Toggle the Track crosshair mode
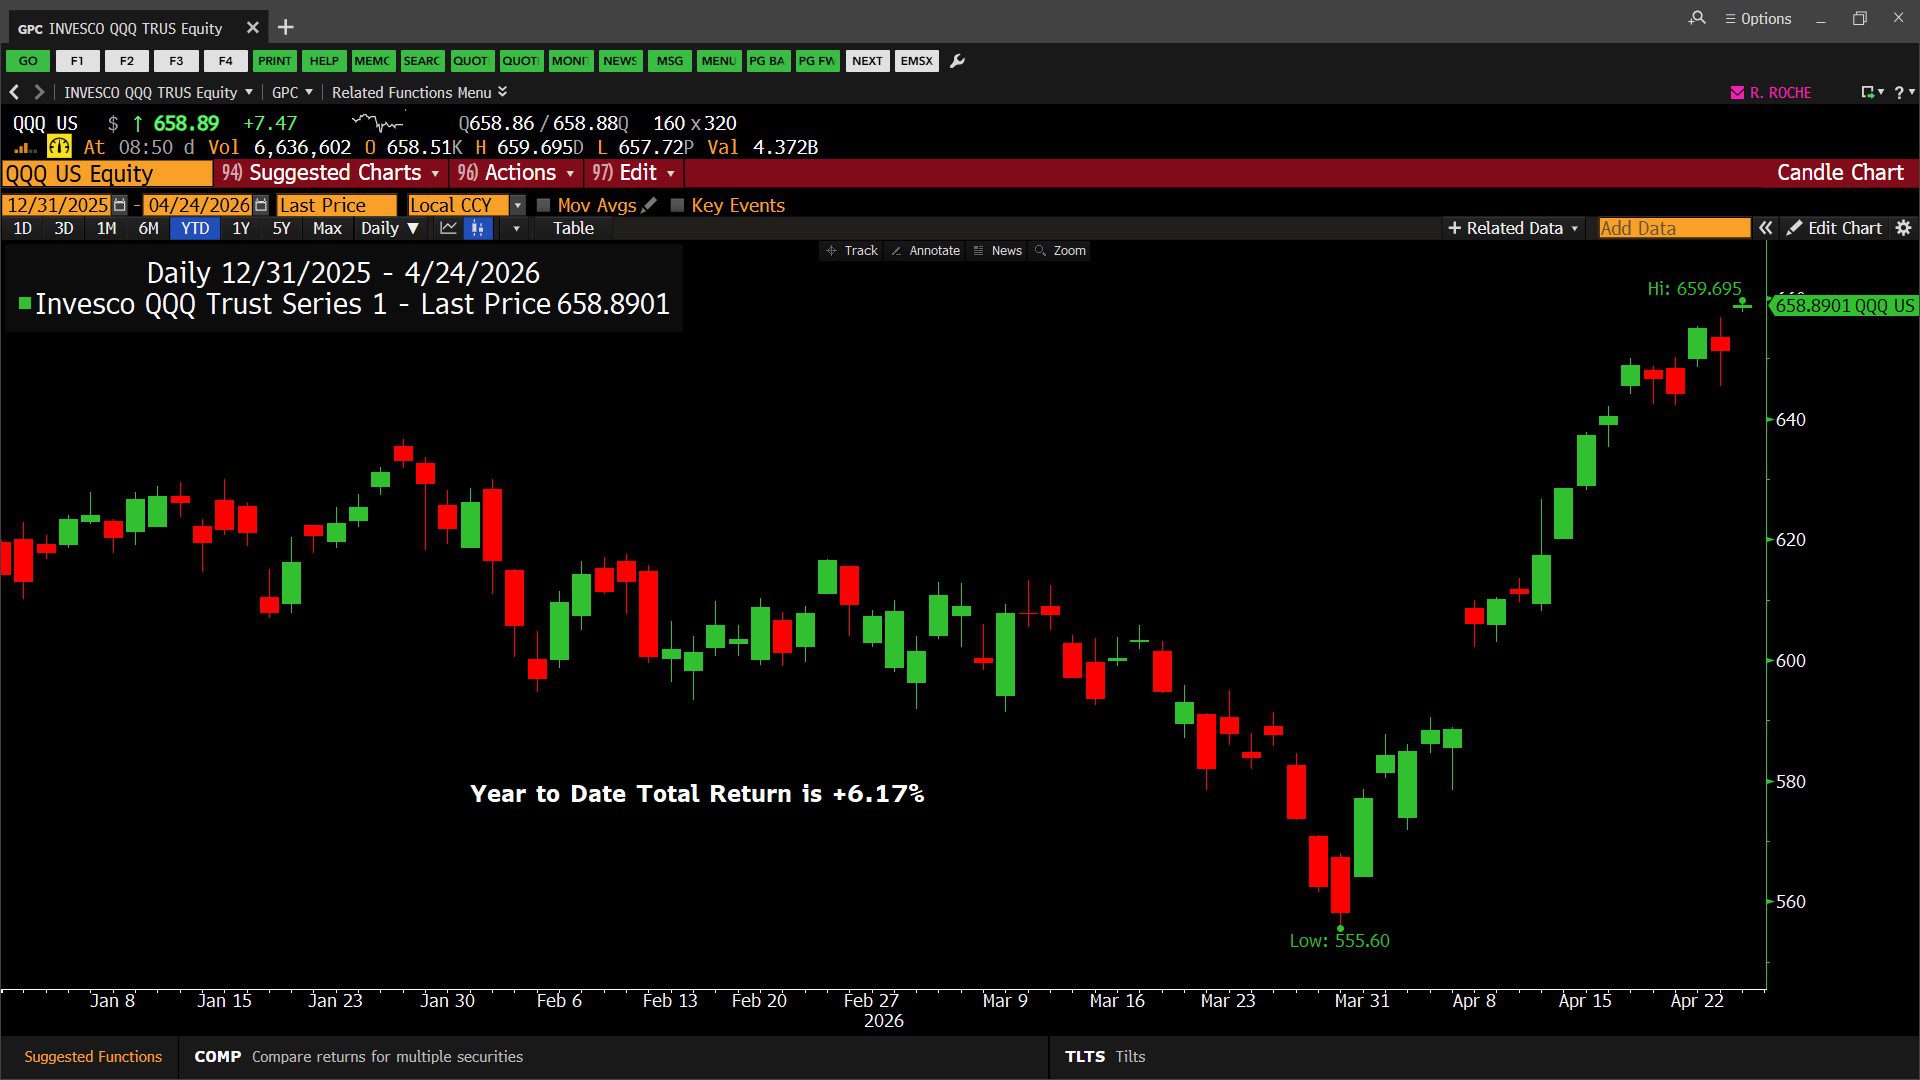Screen dimensions: 1920x1080 pyautogui.click(x=852, y=251)
